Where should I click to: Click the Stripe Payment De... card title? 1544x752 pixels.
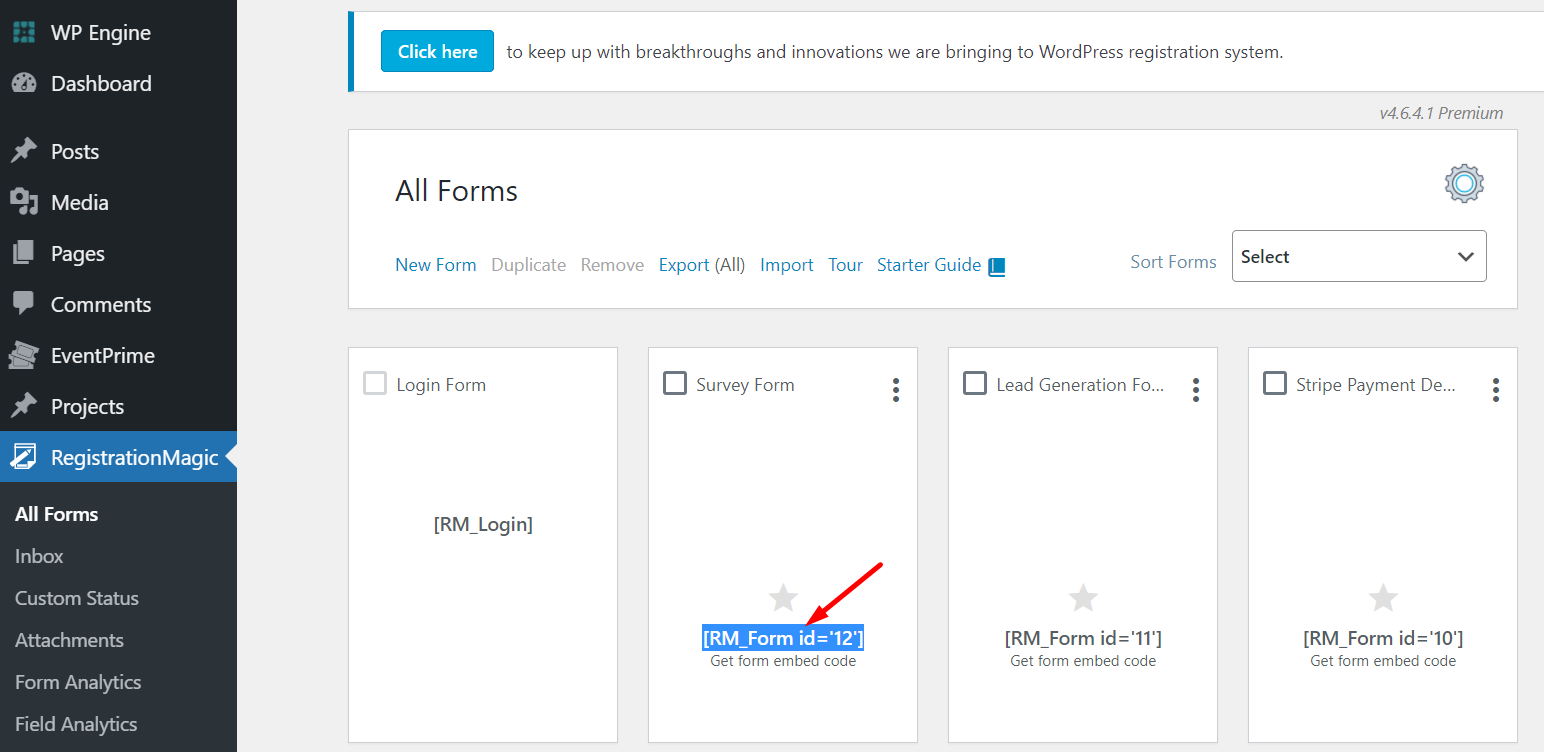tap(1376, 385)
